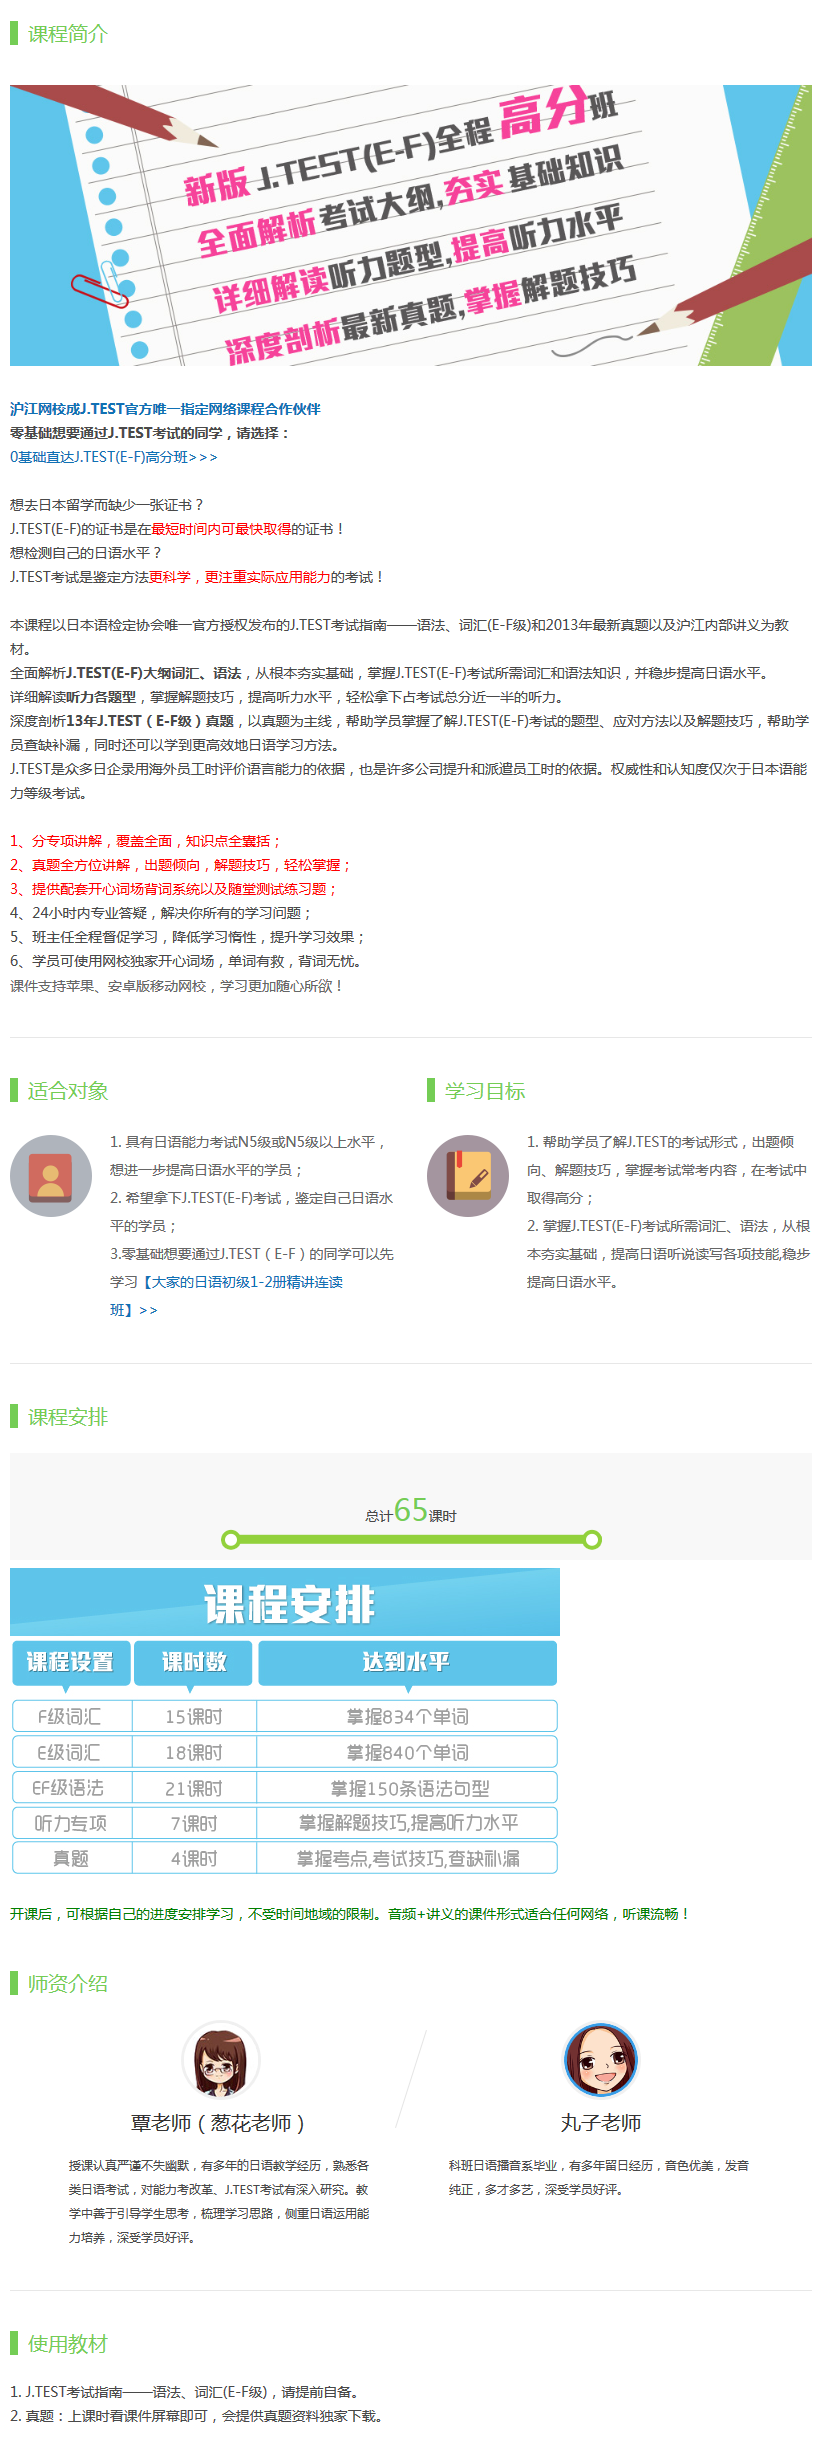Click the green 开课后，可根据自己的进度安排学习 note
Screen dimensions: 822x2463
pos(350,1914)
